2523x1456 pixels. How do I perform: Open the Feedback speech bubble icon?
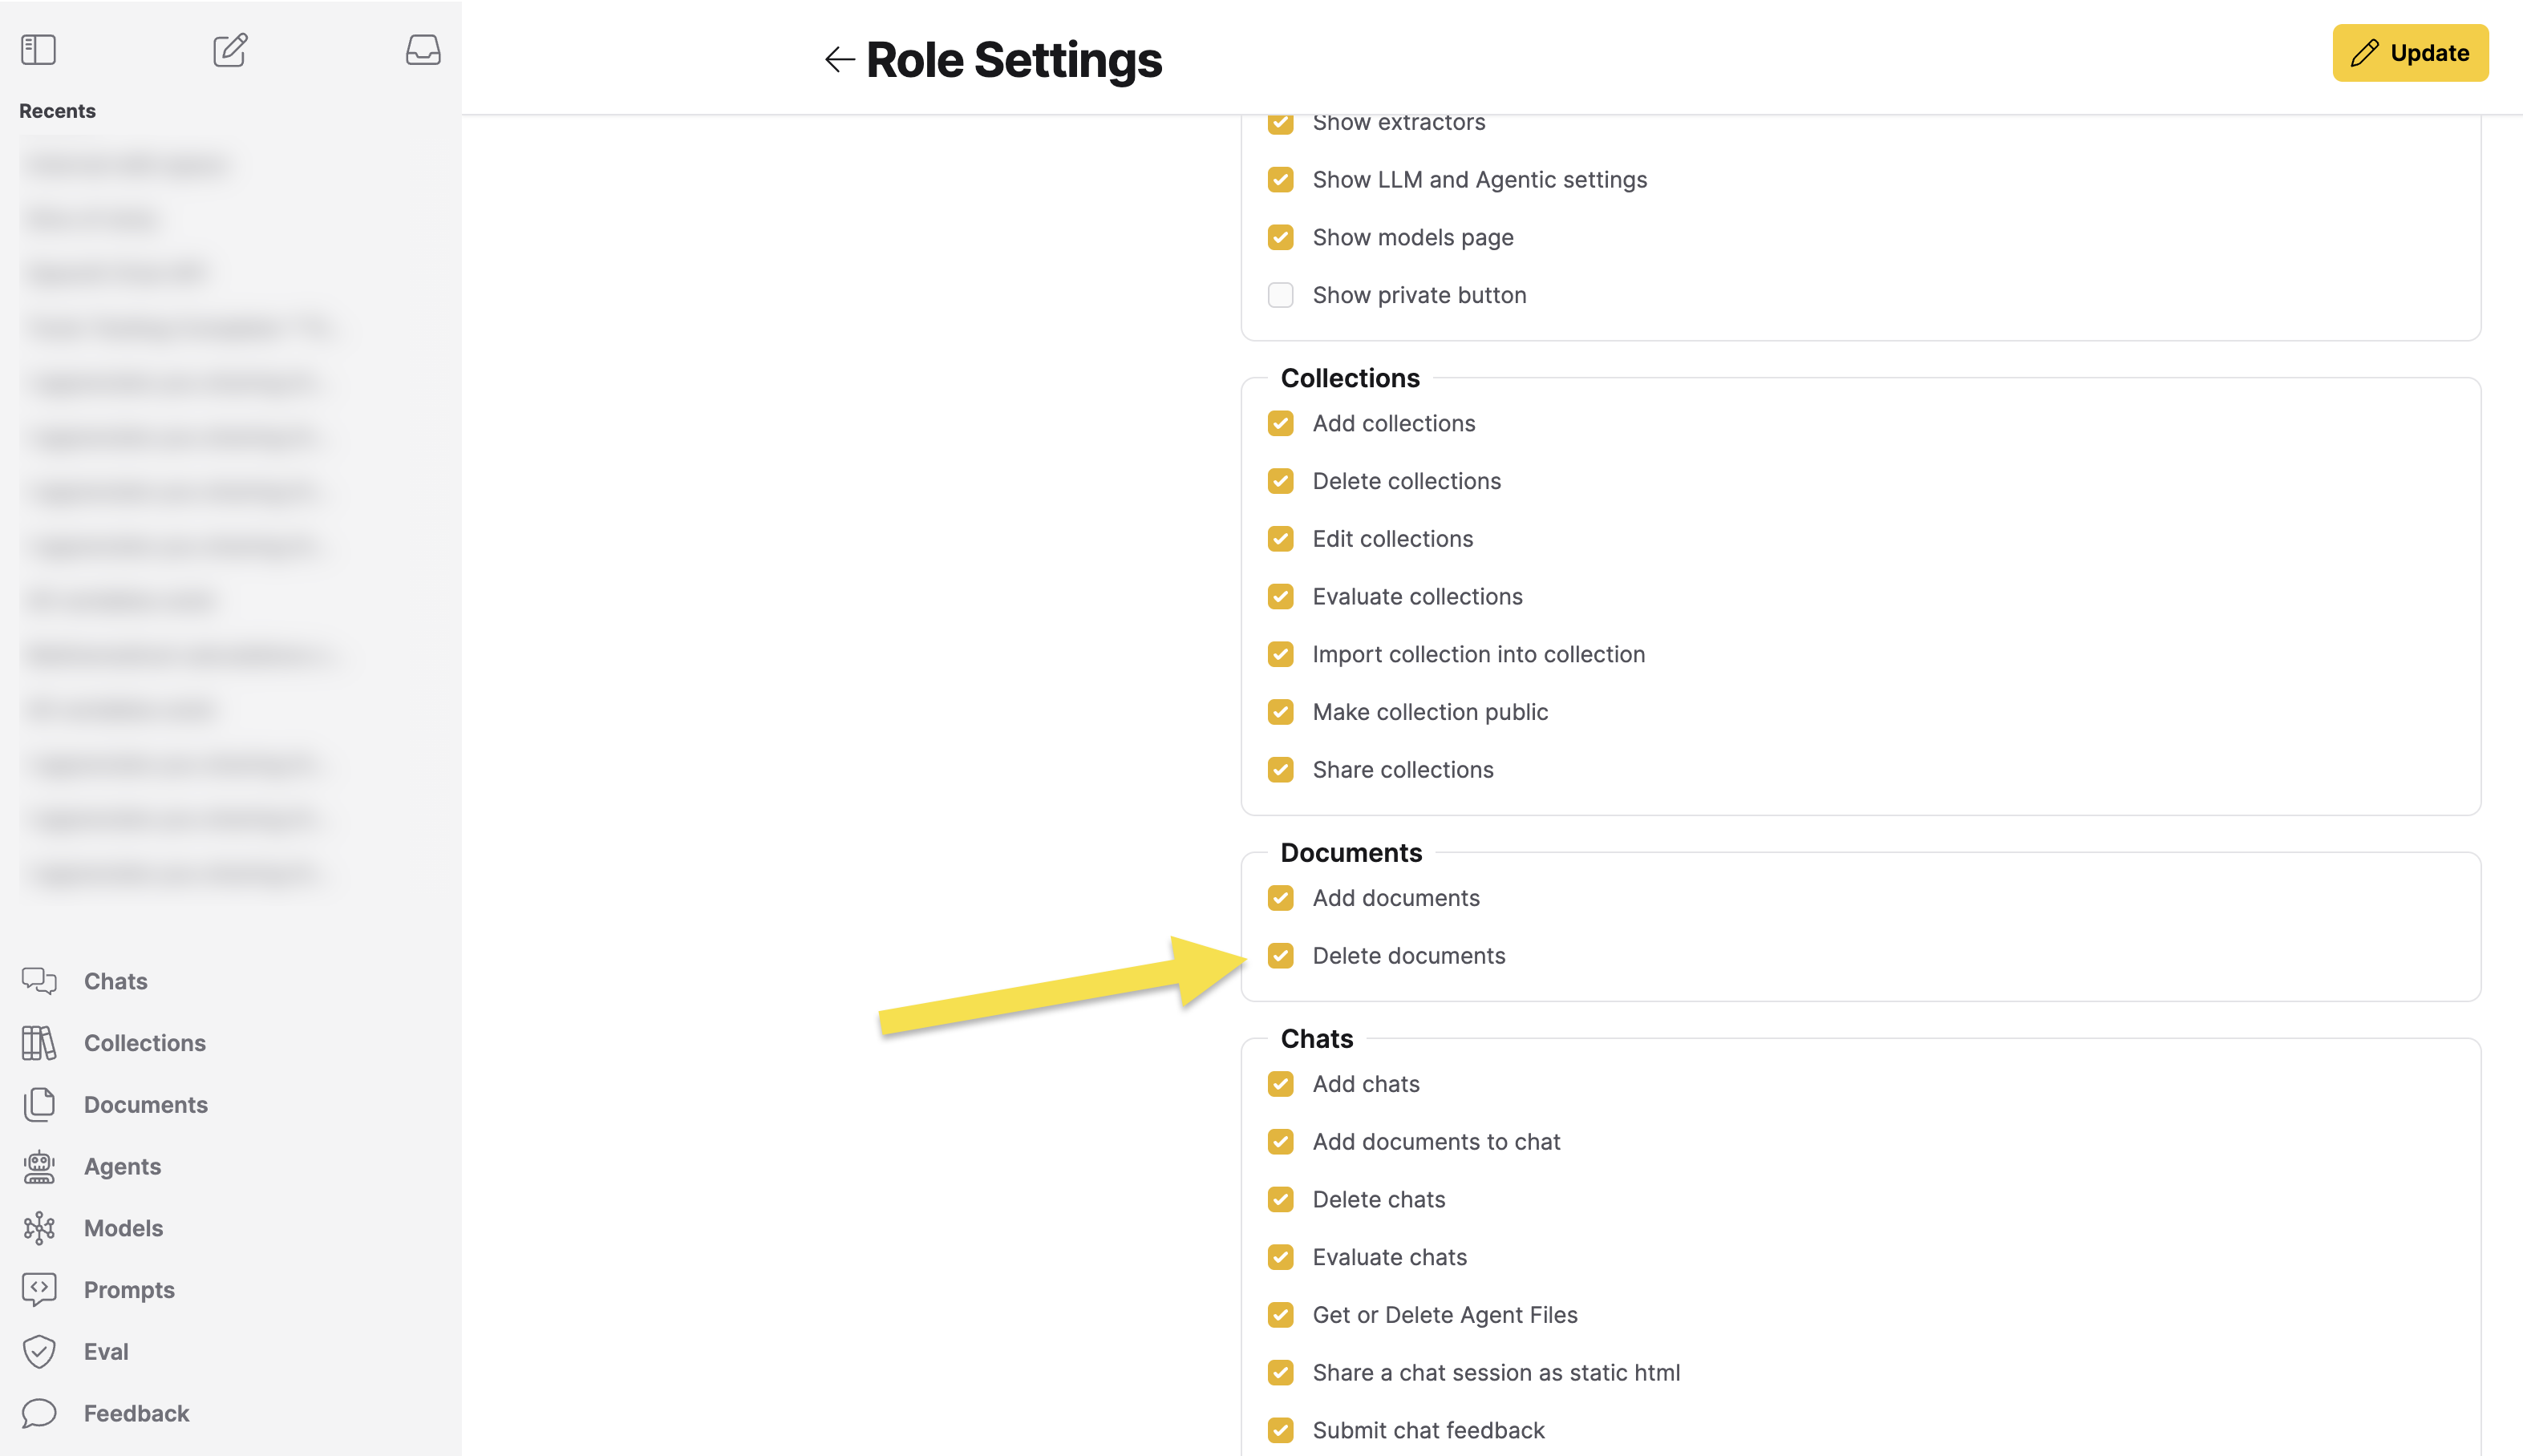pos(39,1413)
